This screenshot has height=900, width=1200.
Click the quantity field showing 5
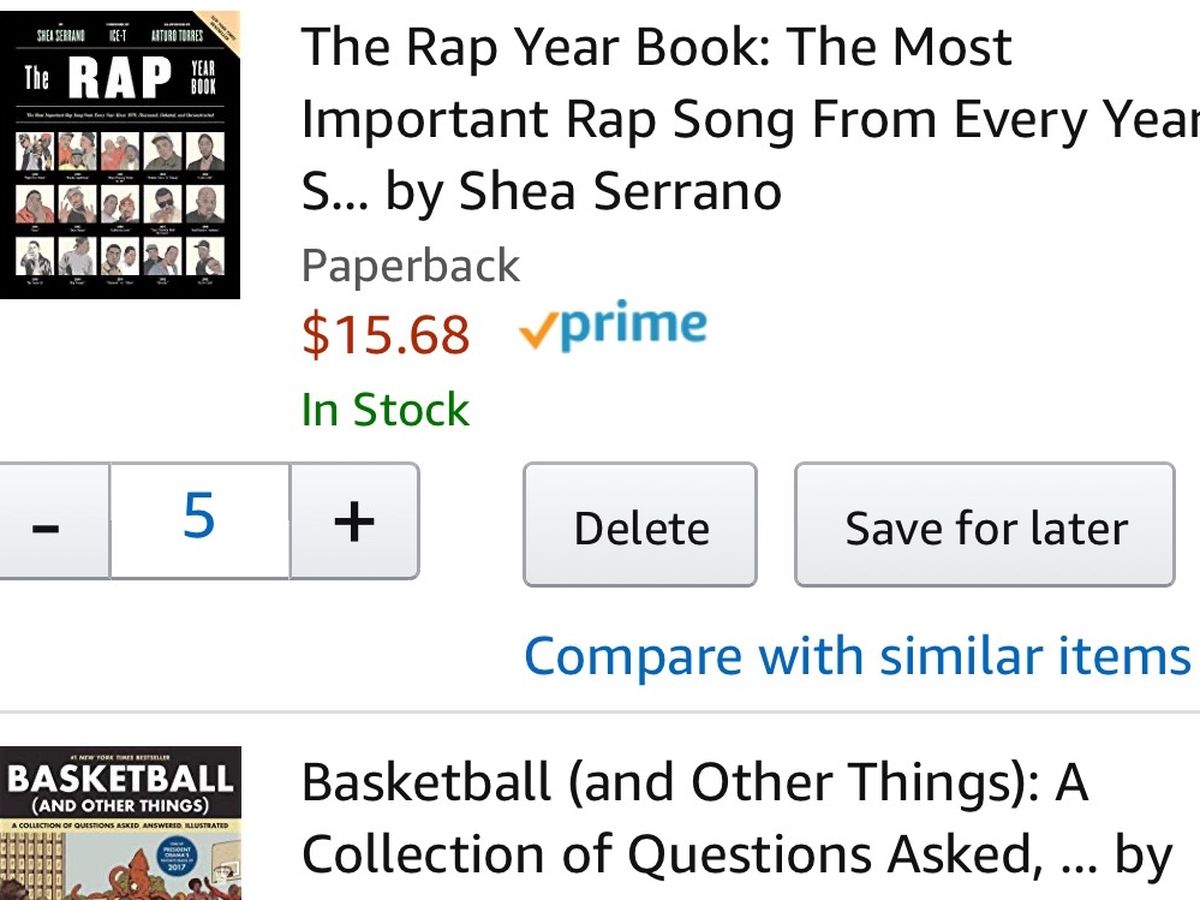point(199,519)
